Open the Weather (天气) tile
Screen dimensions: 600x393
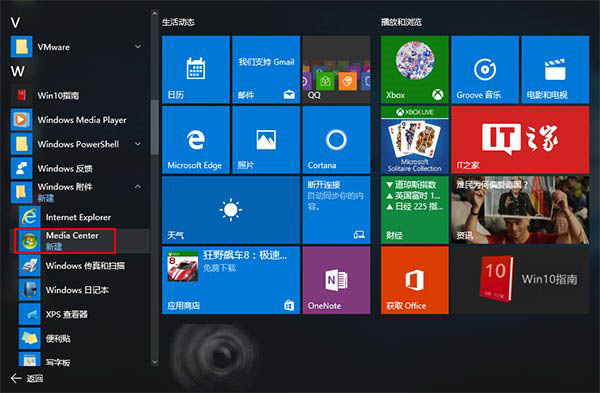pos(231,210)
